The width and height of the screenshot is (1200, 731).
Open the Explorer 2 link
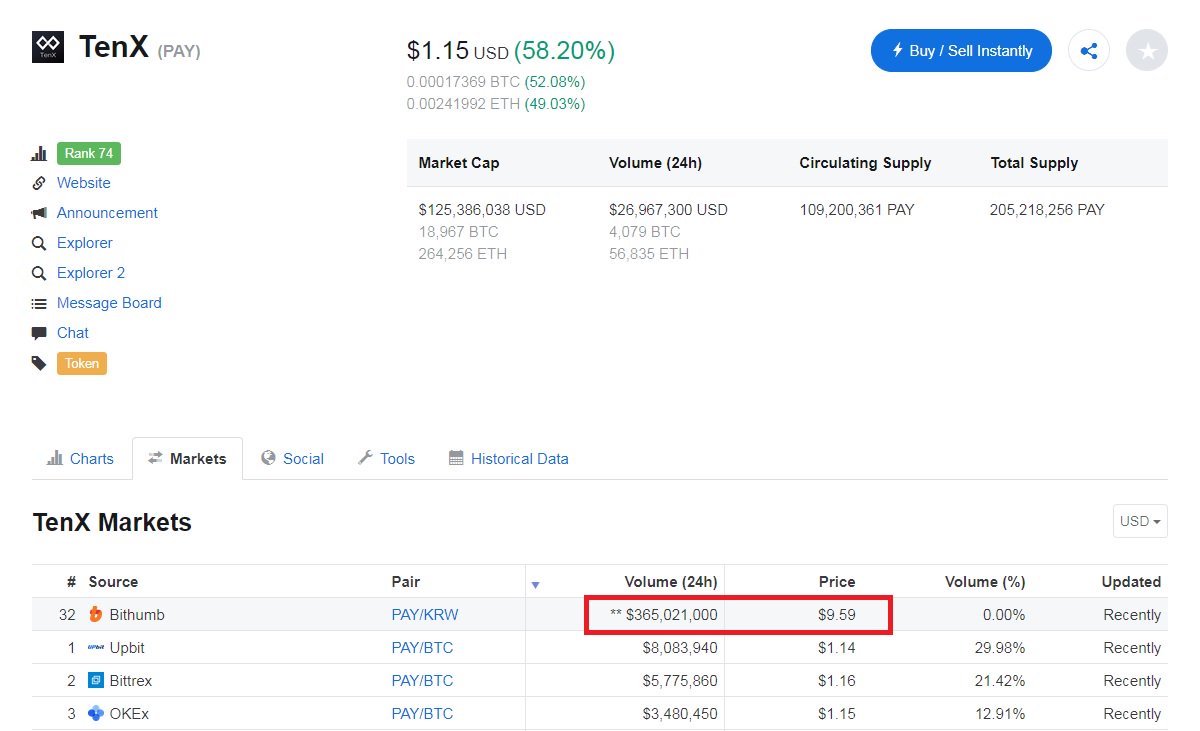[x=91, y=273]
